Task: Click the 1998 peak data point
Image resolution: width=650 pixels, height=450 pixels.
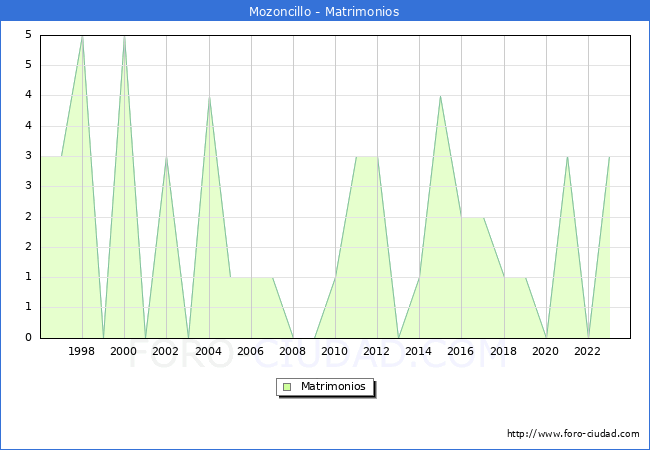Action: click(82, 36)
